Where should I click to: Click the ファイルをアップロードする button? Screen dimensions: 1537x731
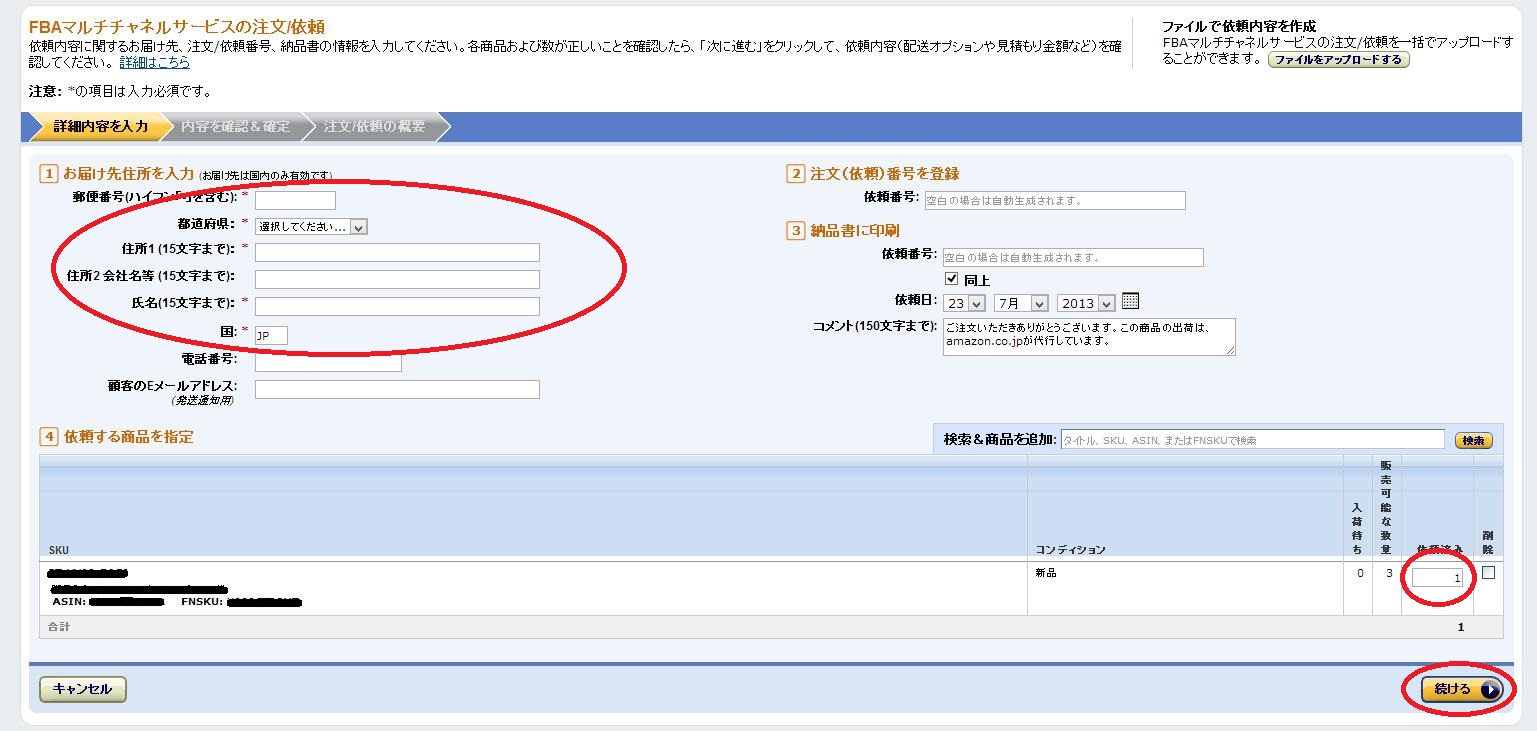(x=1338, y=60)
